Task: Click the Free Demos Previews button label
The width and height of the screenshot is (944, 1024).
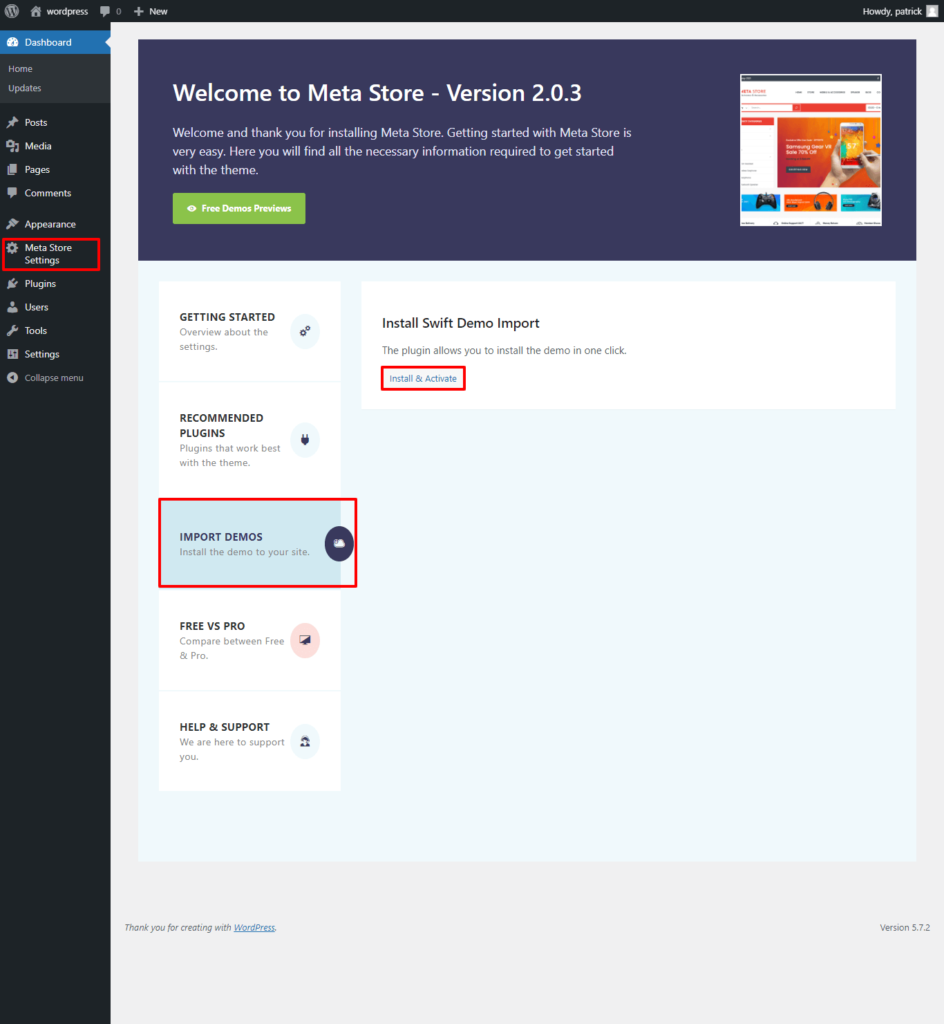Action: (x=246, y=208)
